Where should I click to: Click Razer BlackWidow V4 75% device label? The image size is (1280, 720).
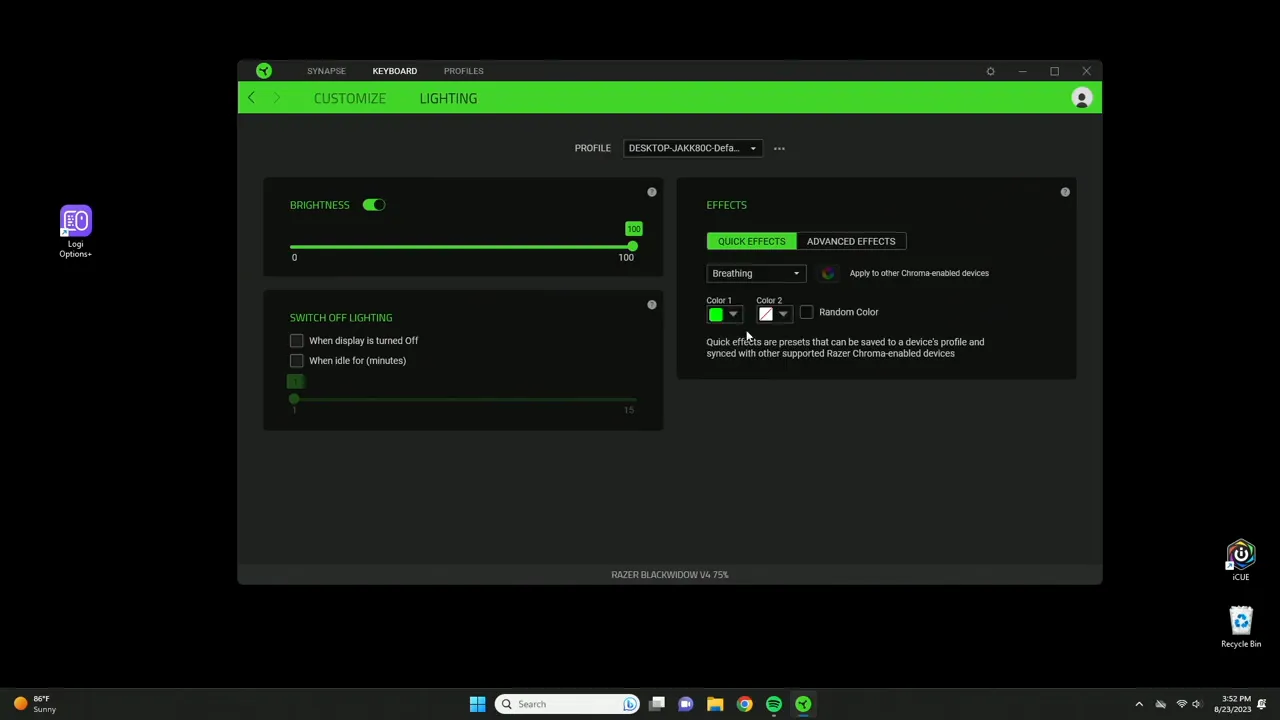[x=670, y=575]
